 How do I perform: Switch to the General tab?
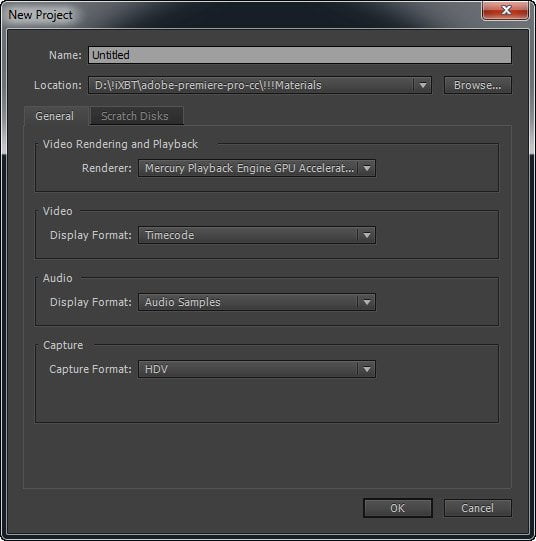[x=55, y=116]
